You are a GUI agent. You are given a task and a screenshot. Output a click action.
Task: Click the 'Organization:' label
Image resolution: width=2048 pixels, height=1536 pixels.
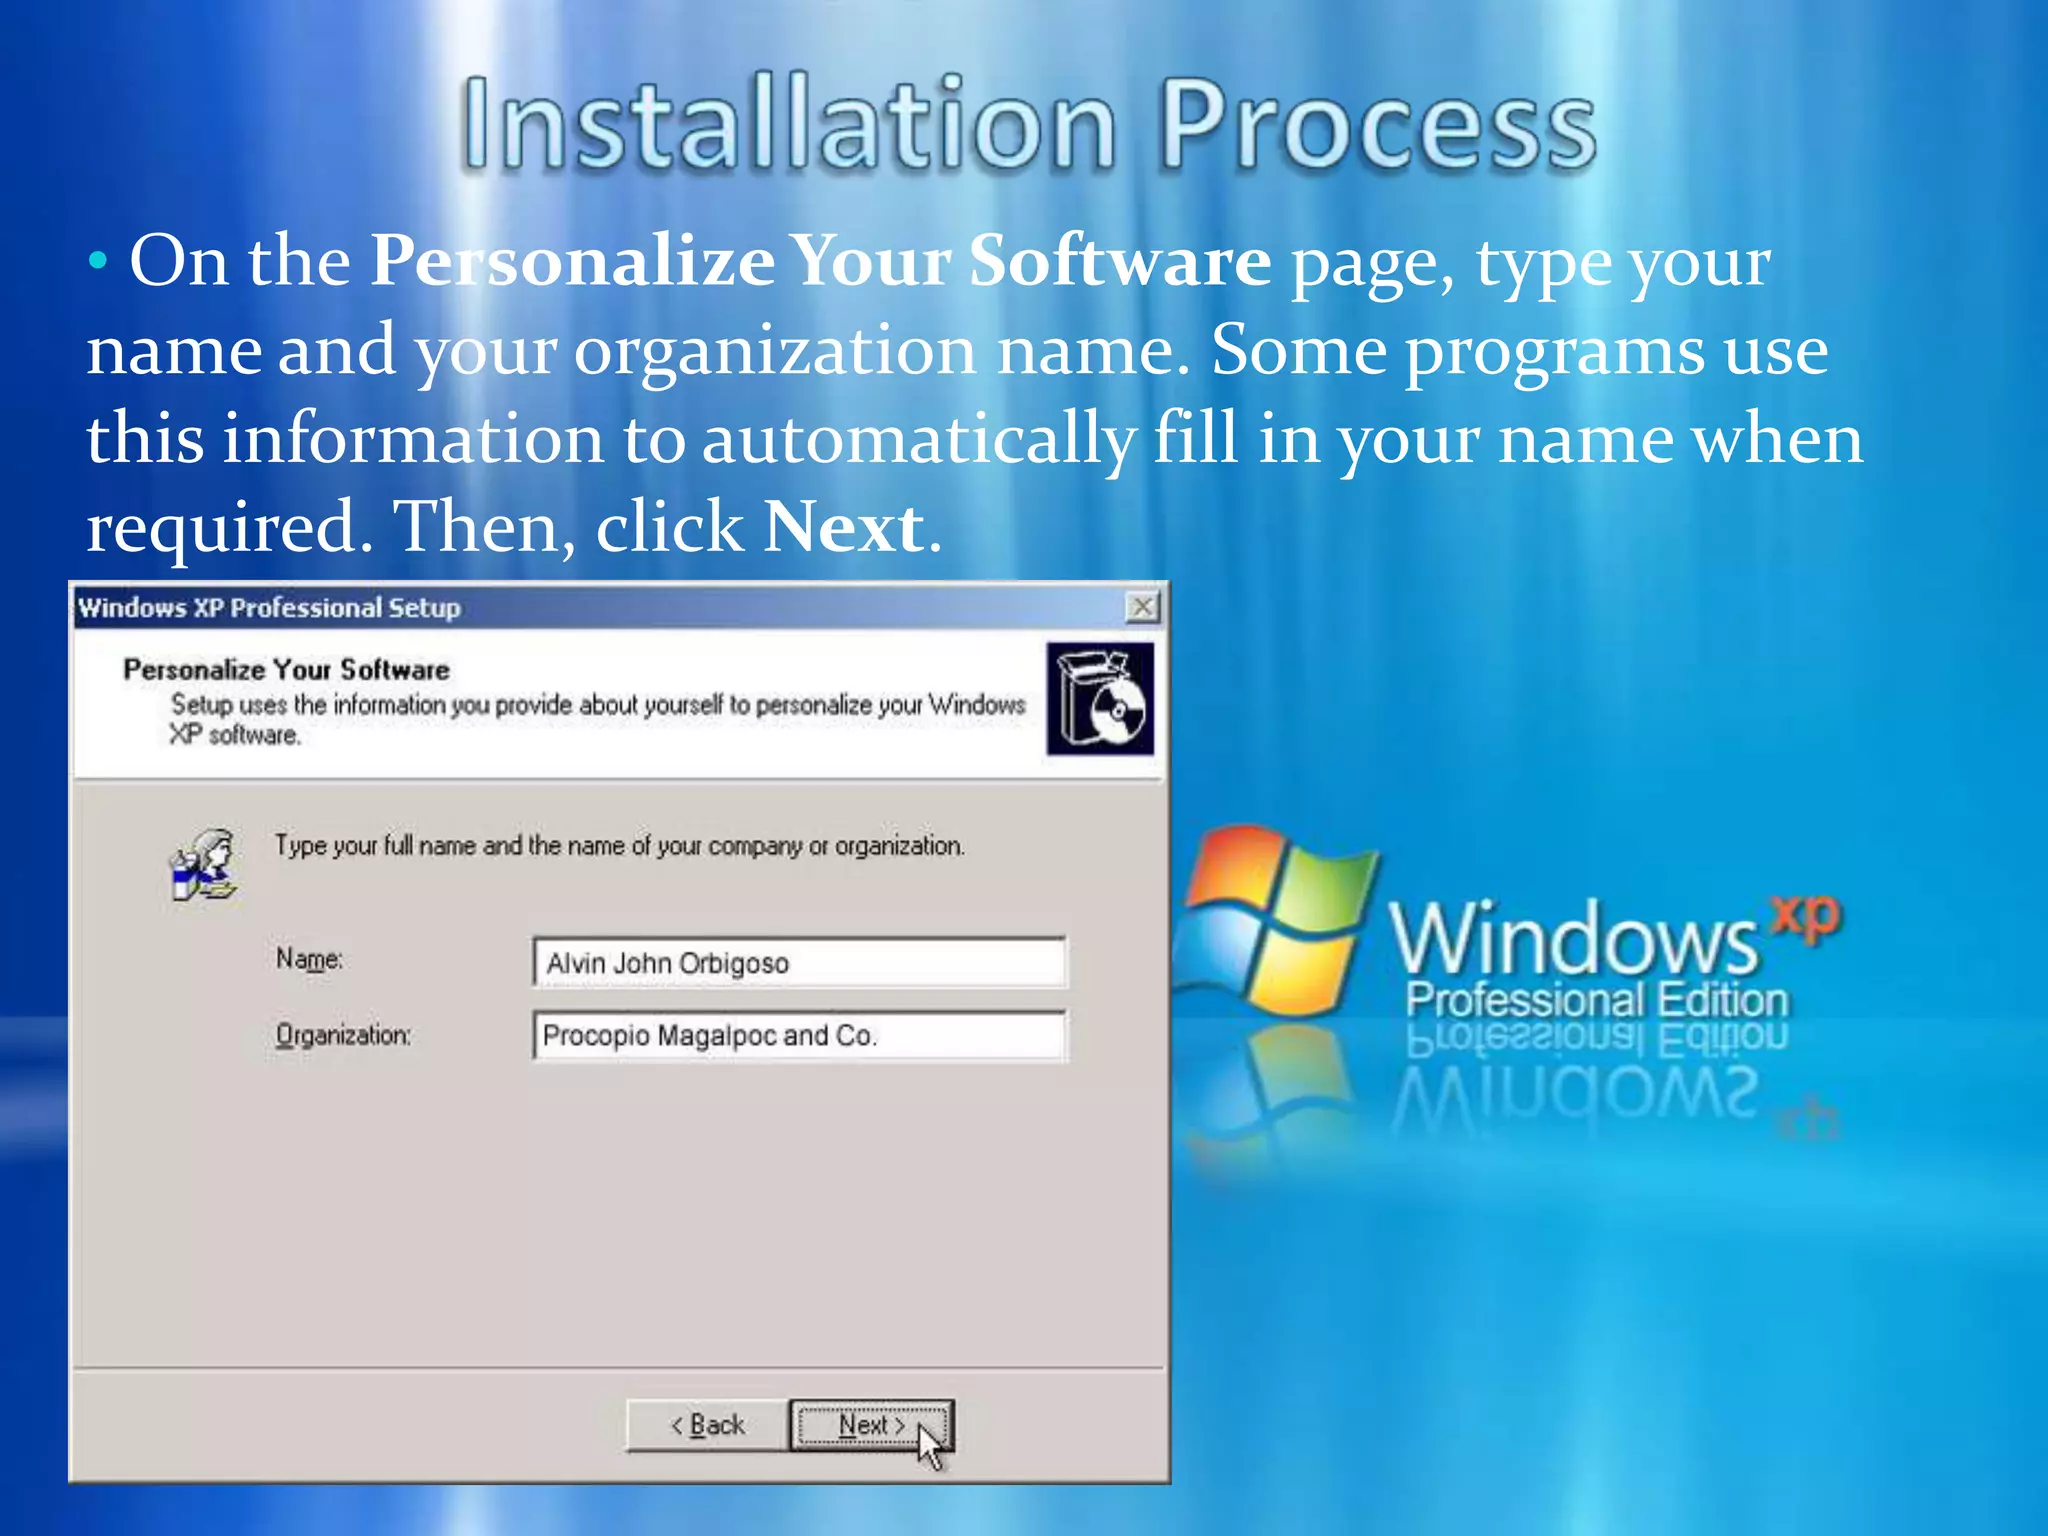[x=343, y=1035]
